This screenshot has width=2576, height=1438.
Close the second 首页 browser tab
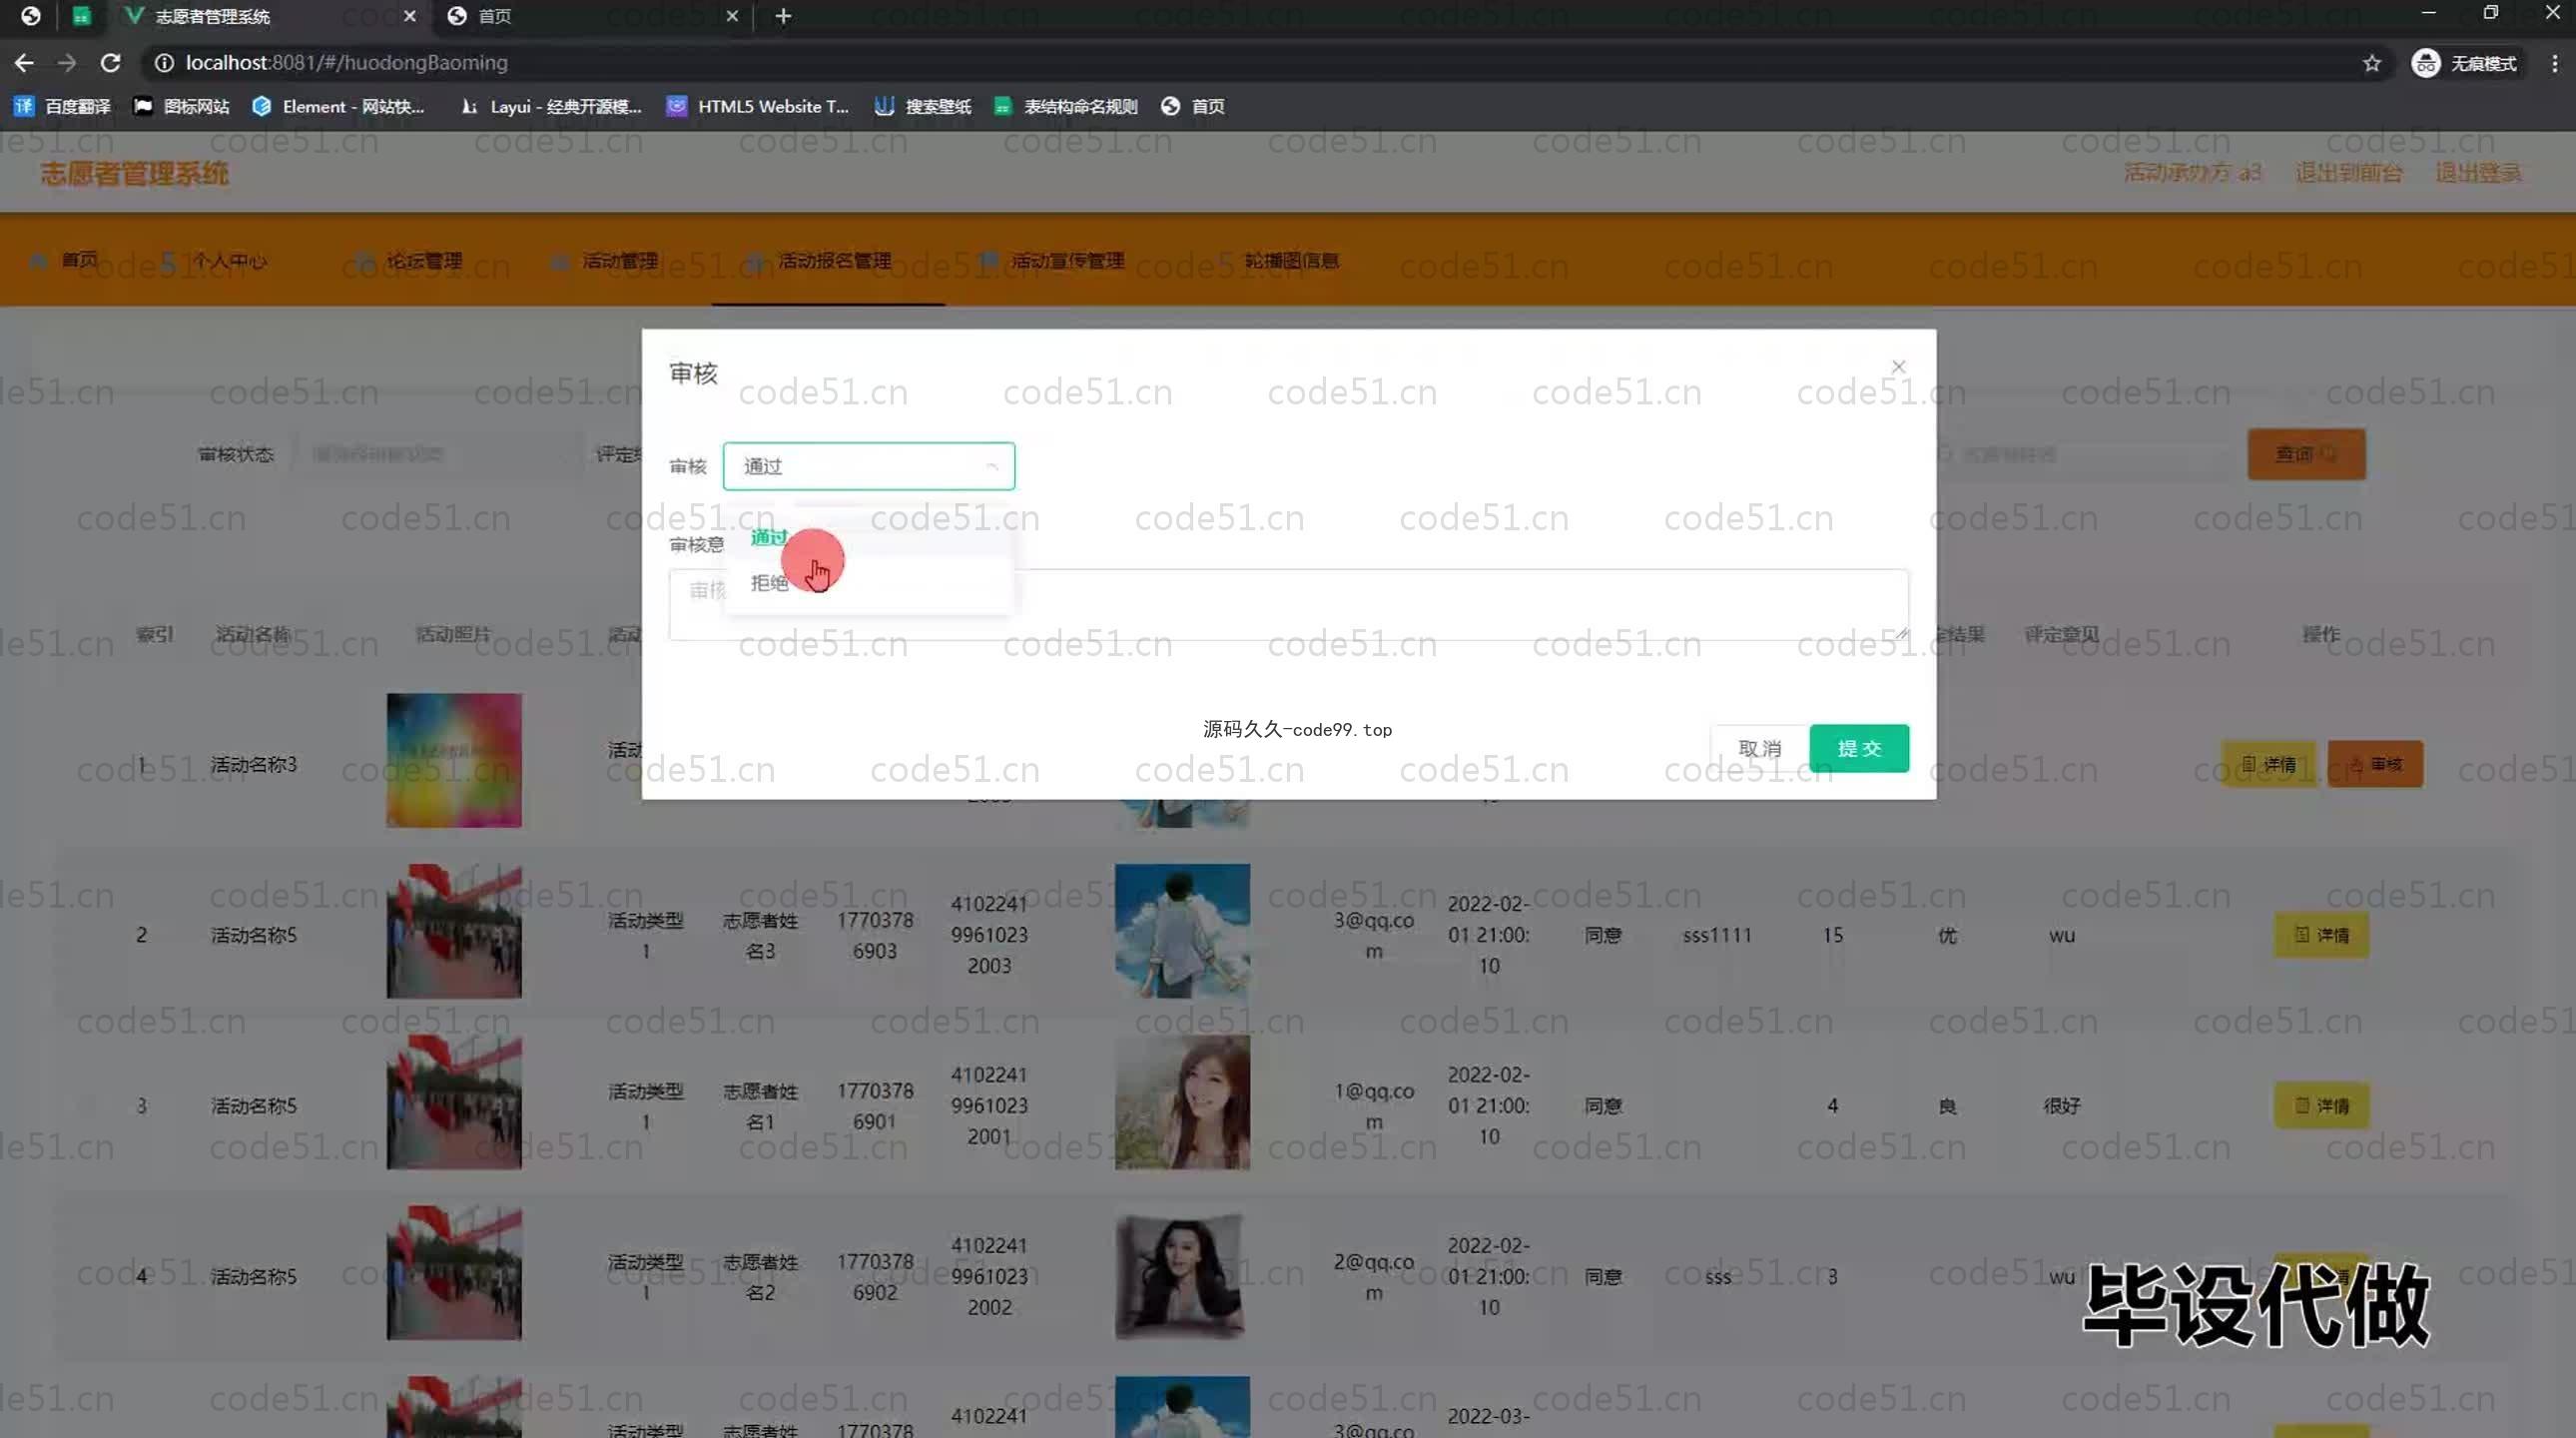click(732, 16)
